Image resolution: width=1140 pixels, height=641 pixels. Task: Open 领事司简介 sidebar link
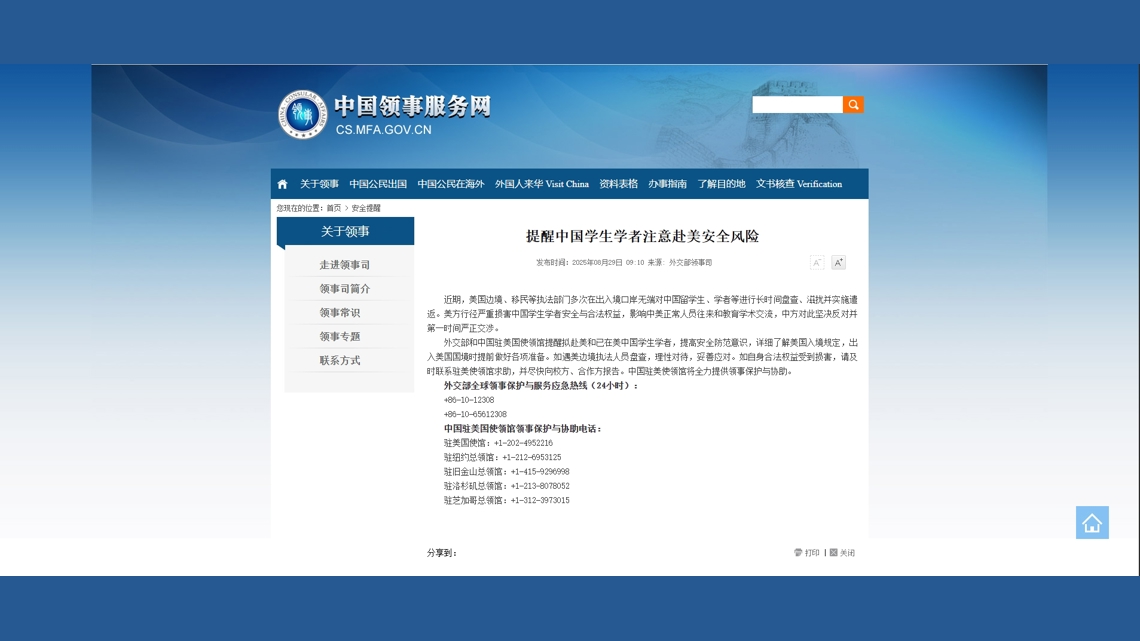click(345, 289)
